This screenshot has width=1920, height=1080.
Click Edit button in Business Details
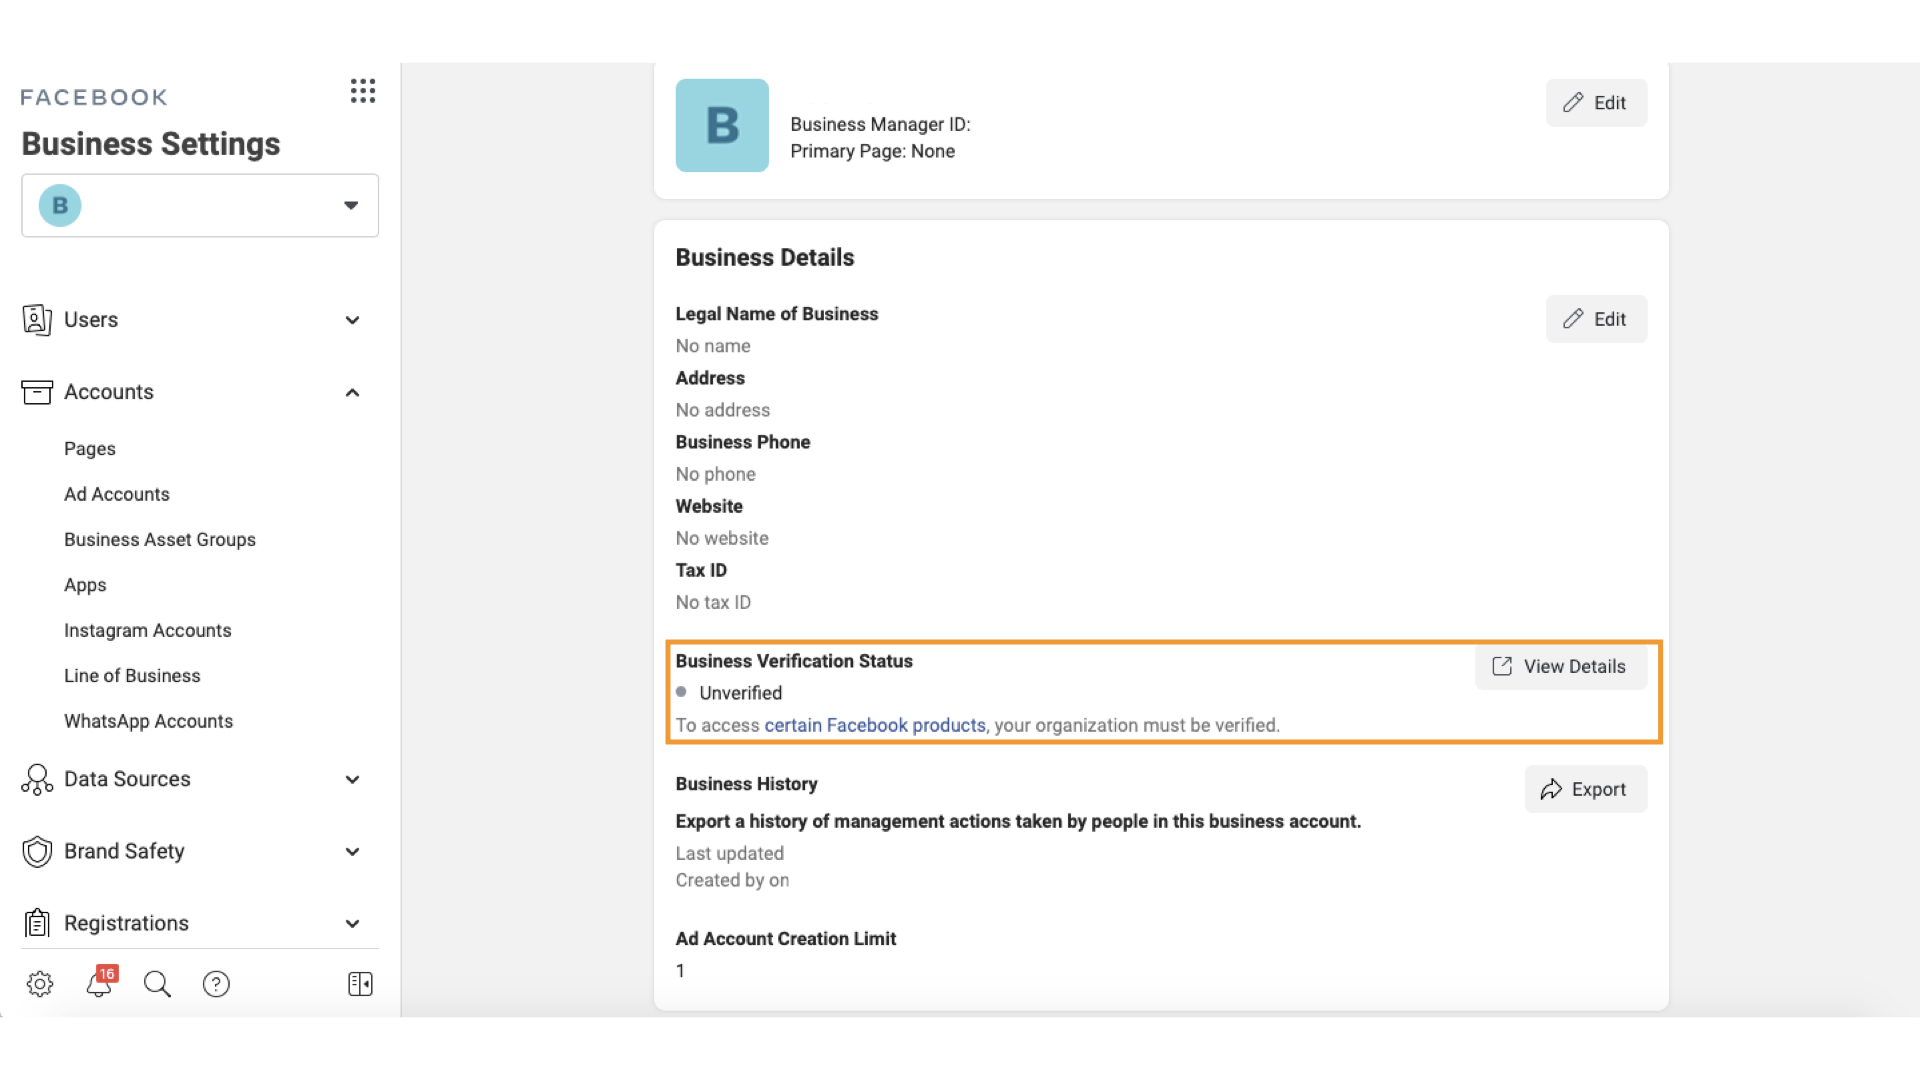1596,318
